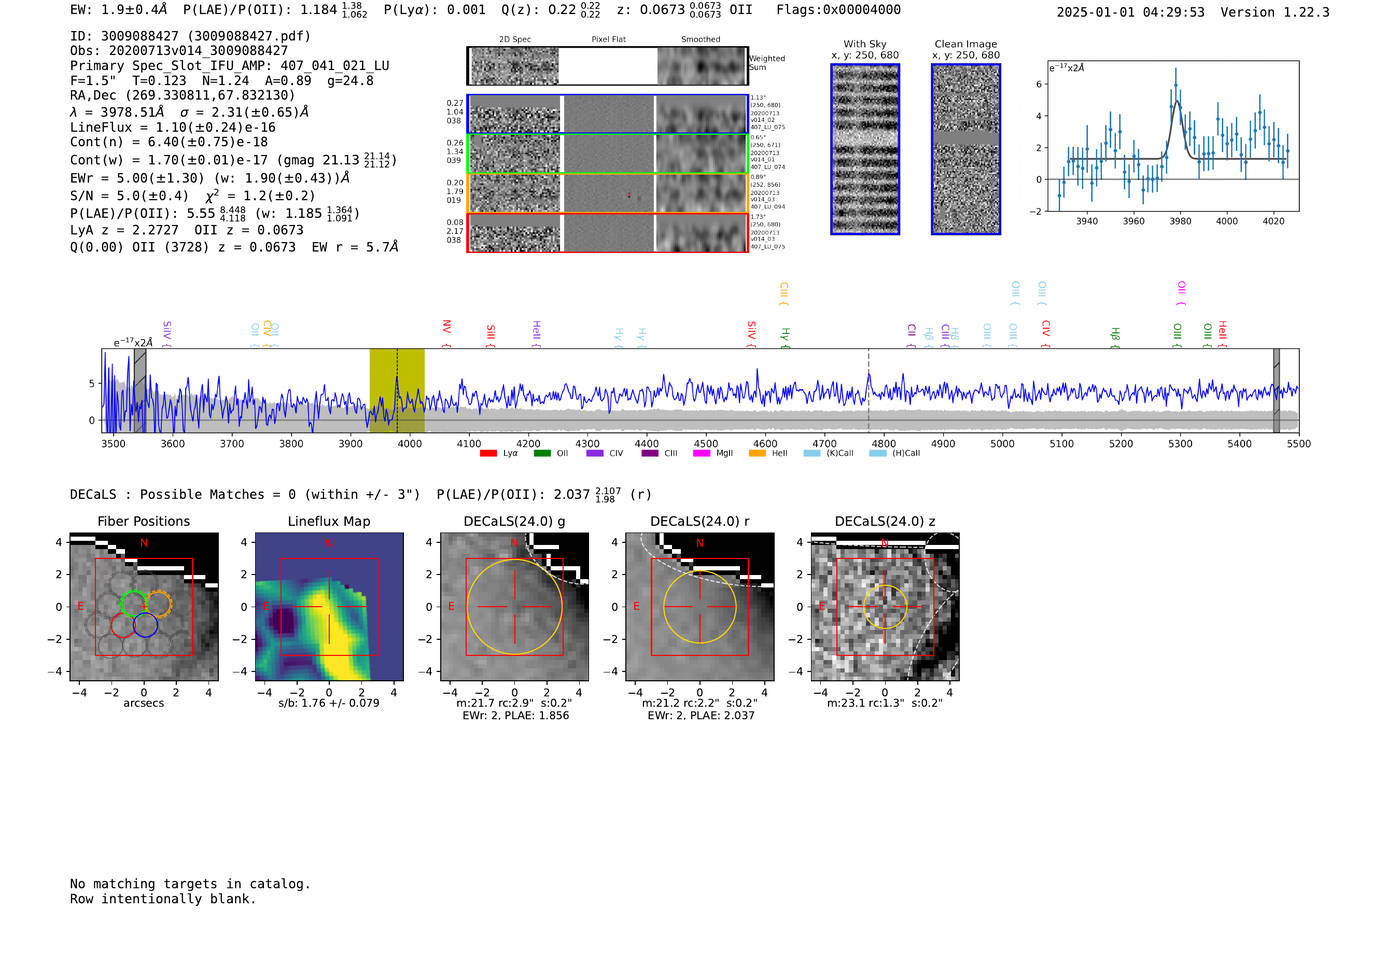Viewport: 1400px width, 953px height.
Task: Open the With Sky image
Action: [x=865, y=149]
